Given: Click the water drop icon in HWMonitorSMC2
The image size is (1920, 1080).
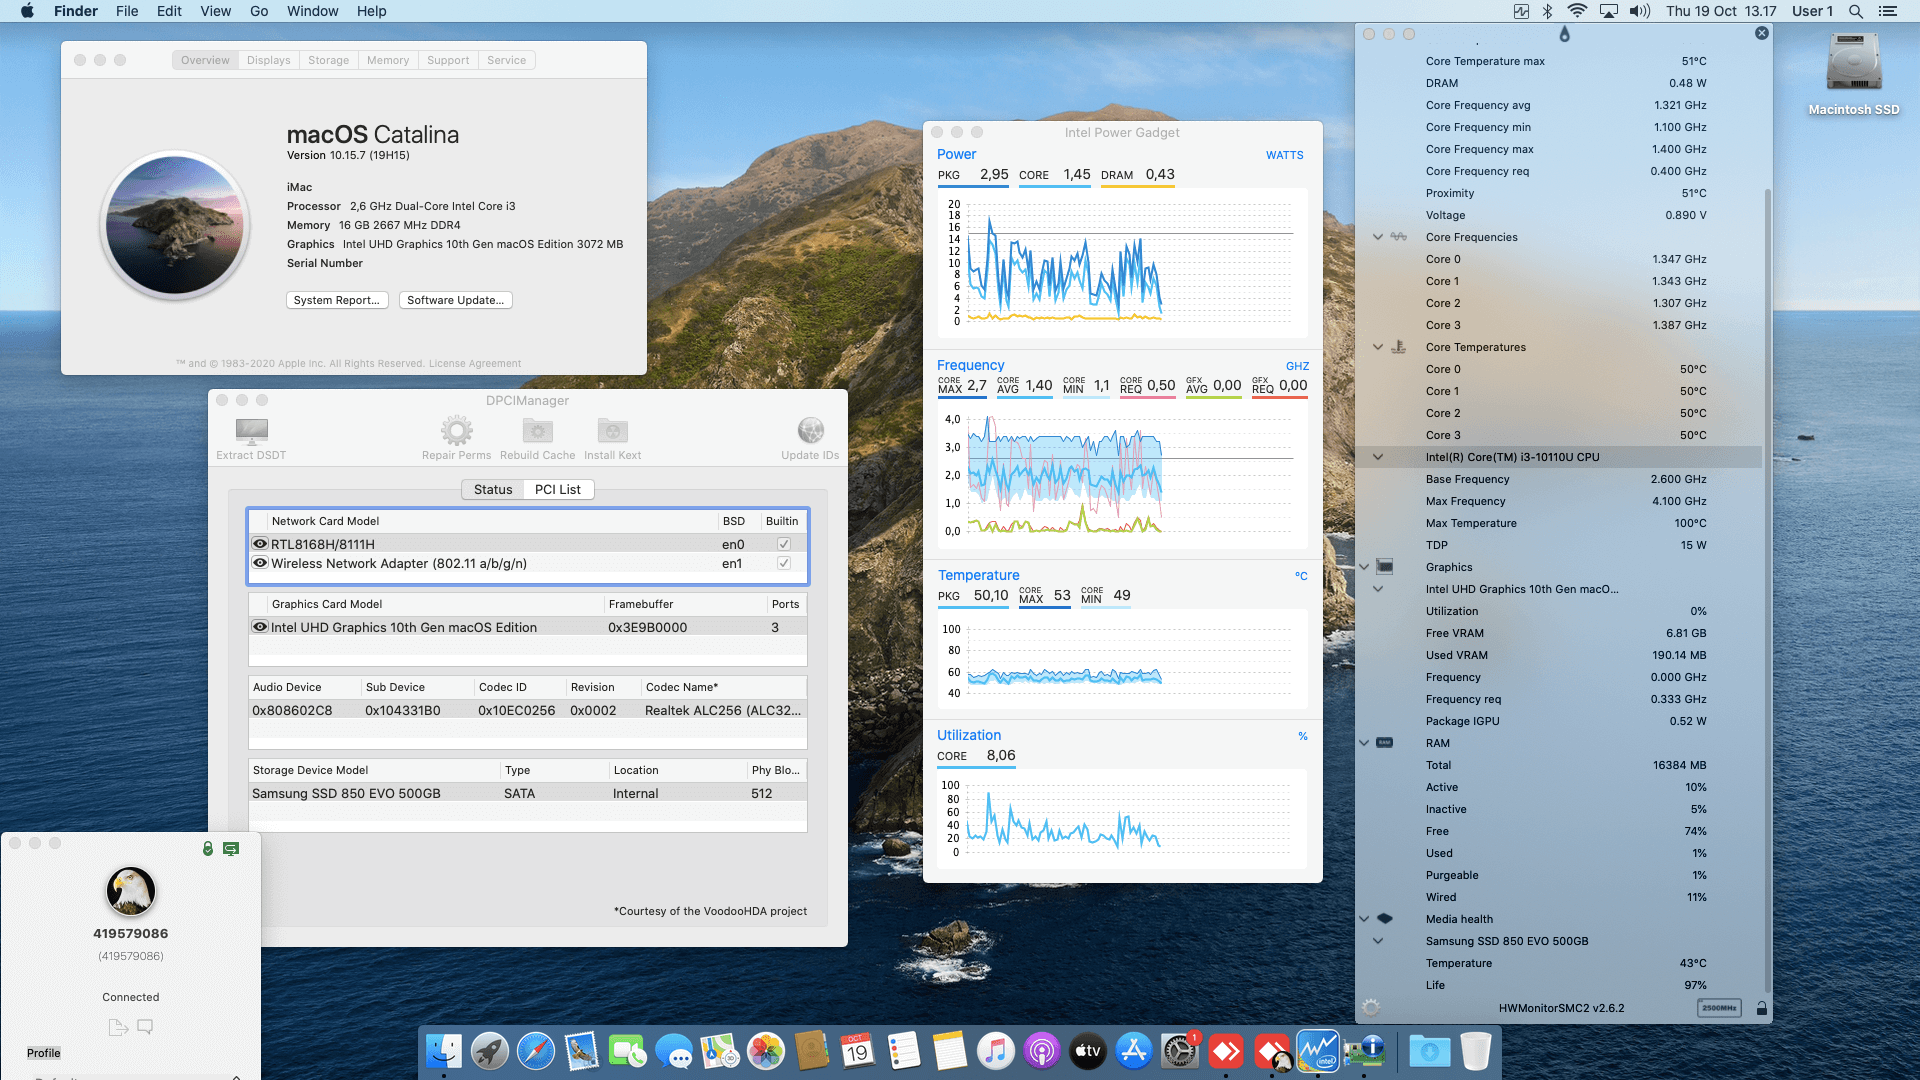Looking at the screenshot, I should [x=1565, y=35].
